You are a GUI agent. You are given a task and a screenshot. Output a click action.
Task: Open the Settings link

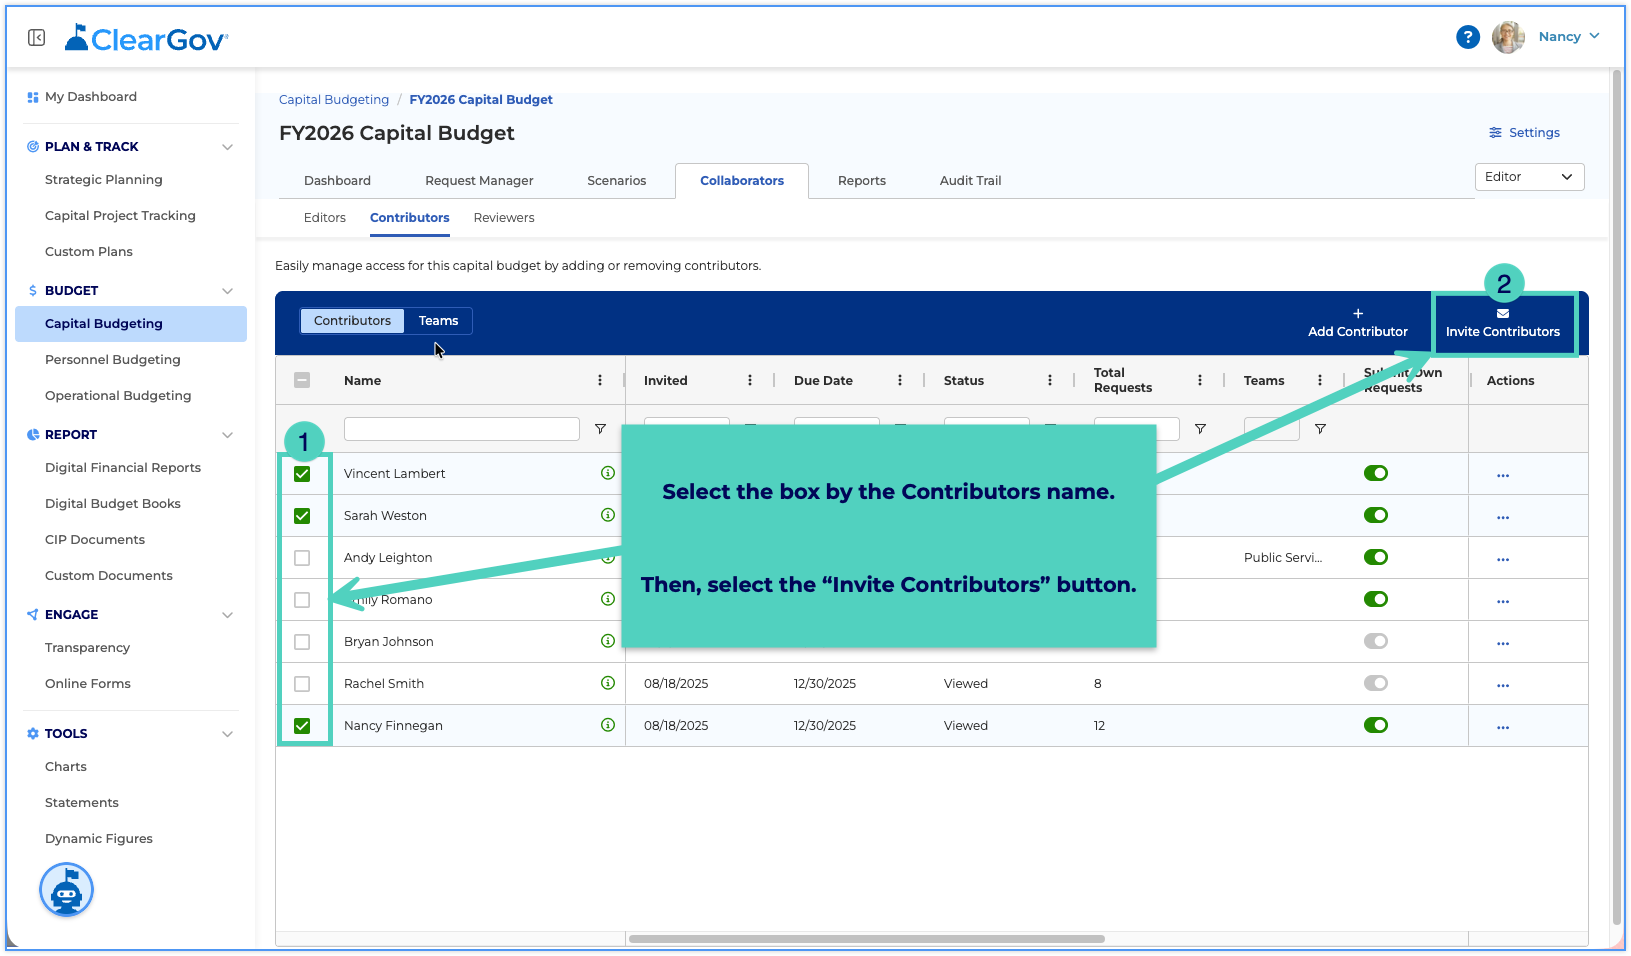[1524, 133]
